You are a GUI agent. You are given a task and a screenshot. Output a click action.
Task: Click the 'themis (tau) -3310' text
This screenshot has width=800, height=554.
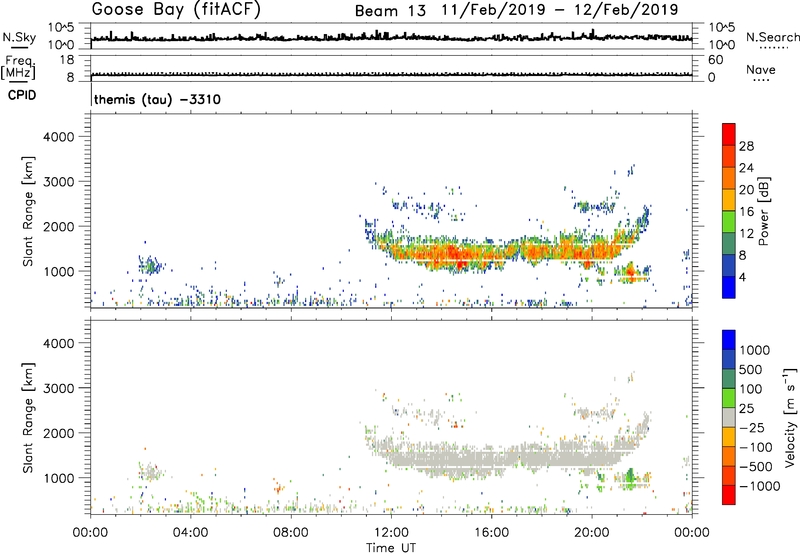pyautogui.click(x=157, y=99)
